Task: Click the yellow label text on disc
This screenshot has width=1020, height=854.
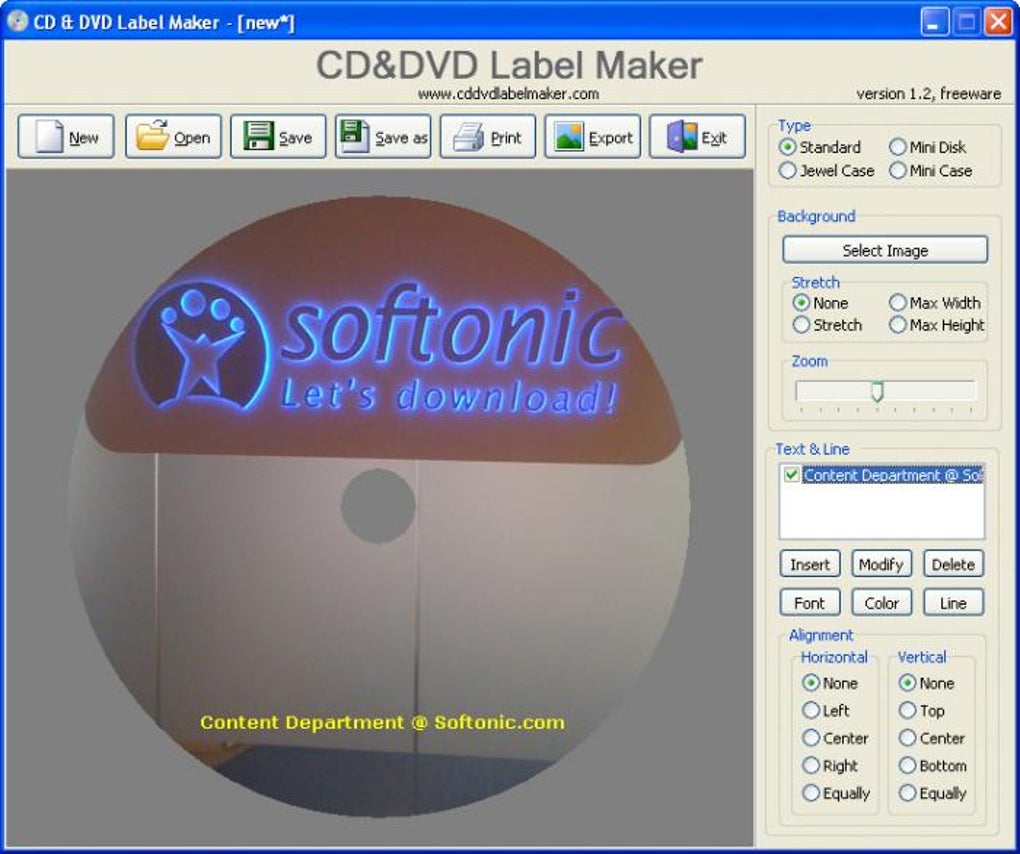Action: (382, 722)
